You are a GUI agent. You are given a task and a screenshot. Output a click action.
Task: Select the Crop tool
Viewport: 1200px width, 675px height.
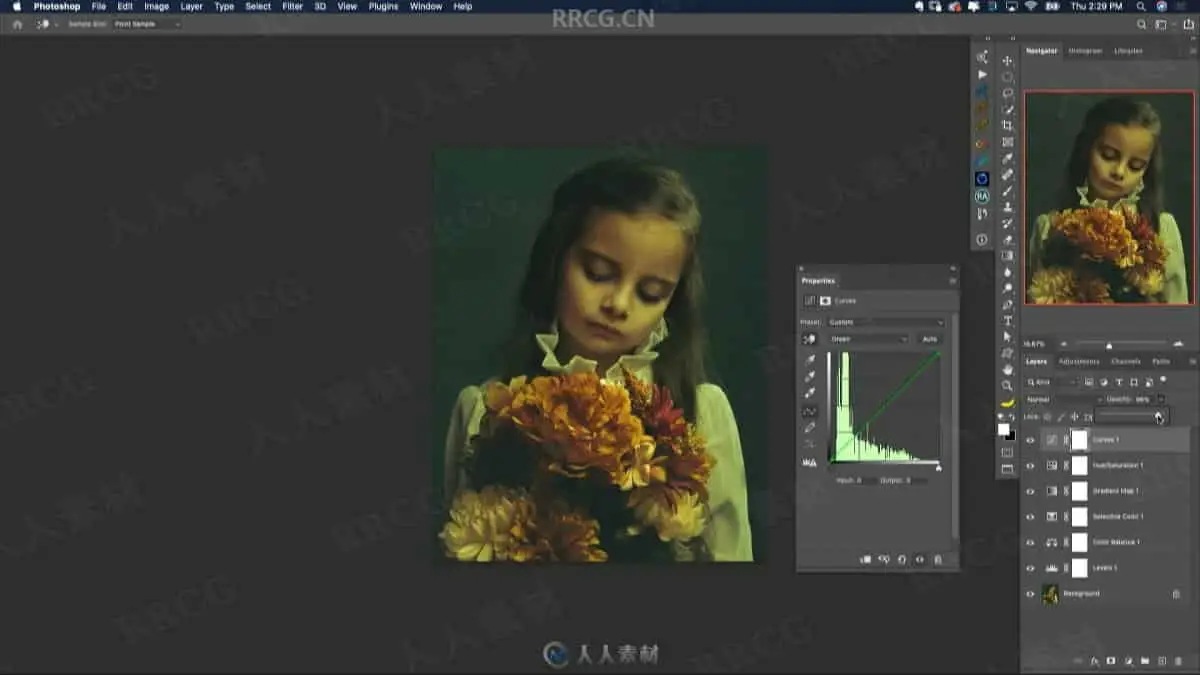(1007, 126)
